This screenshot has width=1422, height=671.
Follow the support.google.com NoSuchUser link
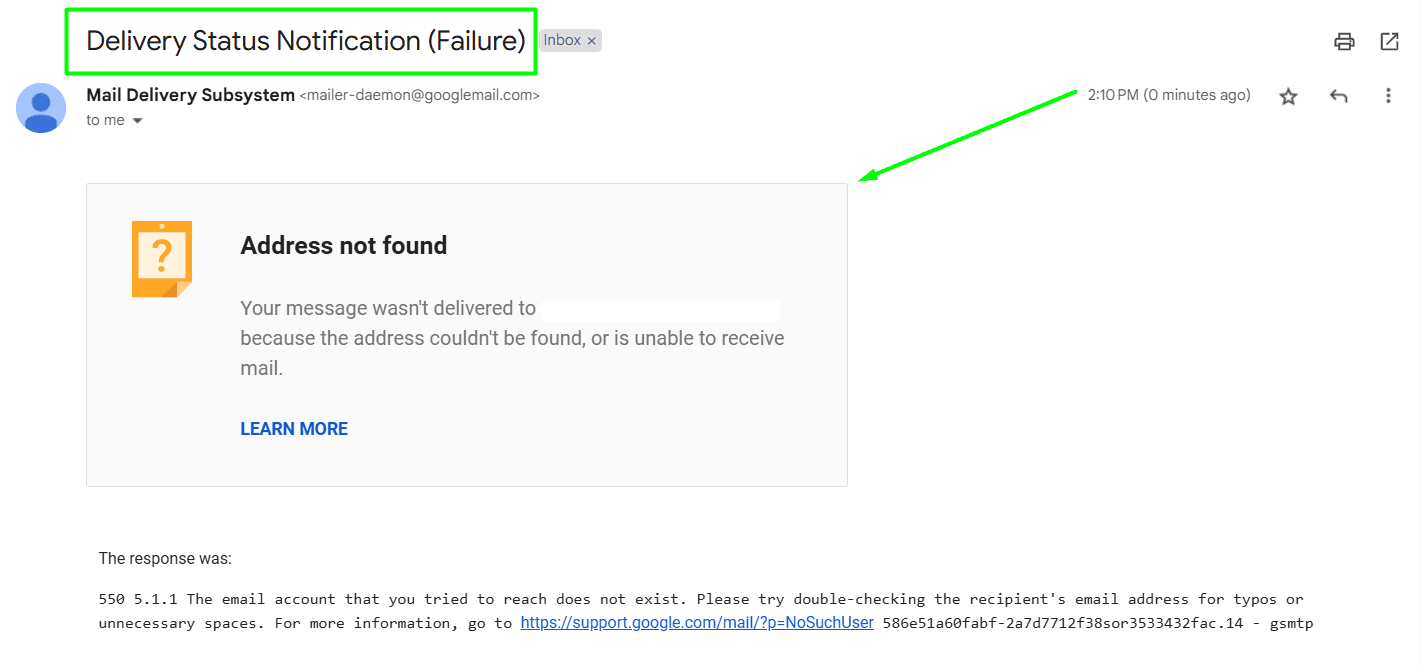[696, 622]
